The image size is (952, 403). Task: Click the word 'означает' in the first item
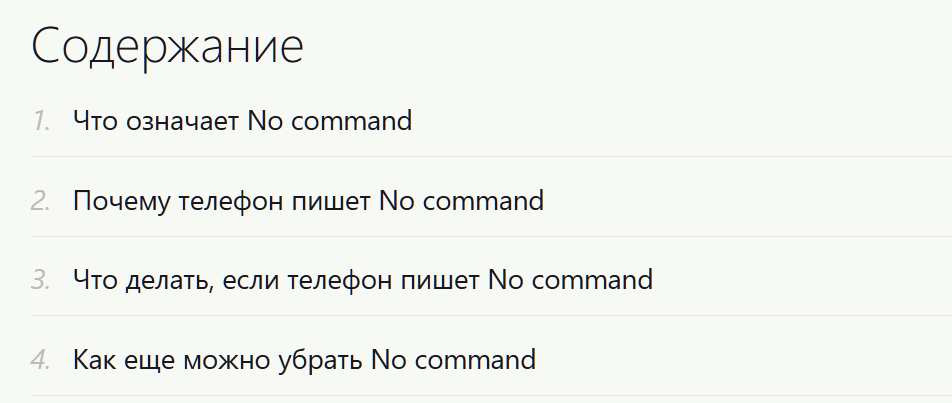pos(182,121)
